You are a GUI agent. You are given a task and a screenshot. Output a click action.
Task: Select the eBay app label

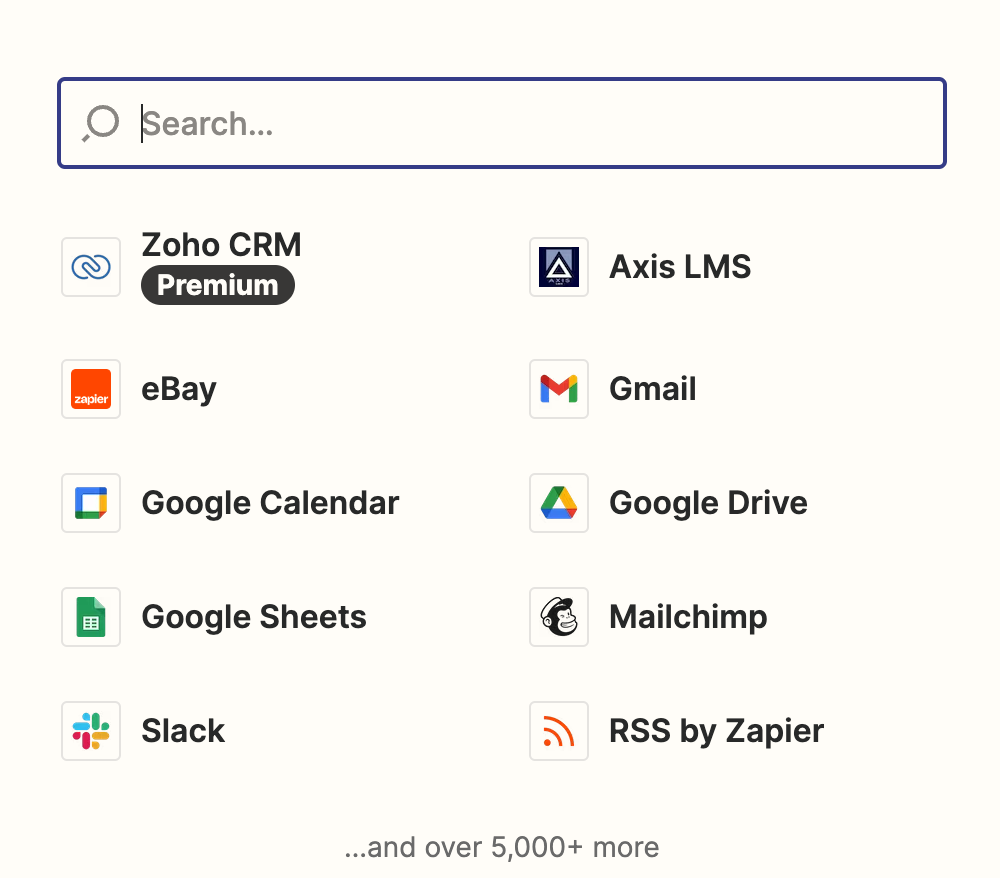(179, 389)
